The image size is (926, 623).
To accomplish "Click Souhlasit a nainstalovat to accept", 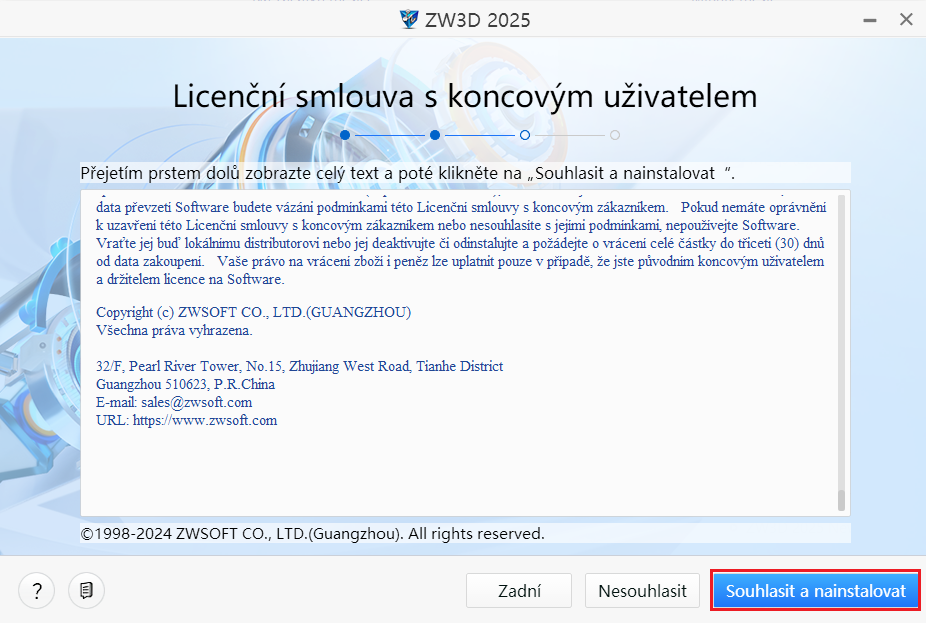I will [814, 590].
